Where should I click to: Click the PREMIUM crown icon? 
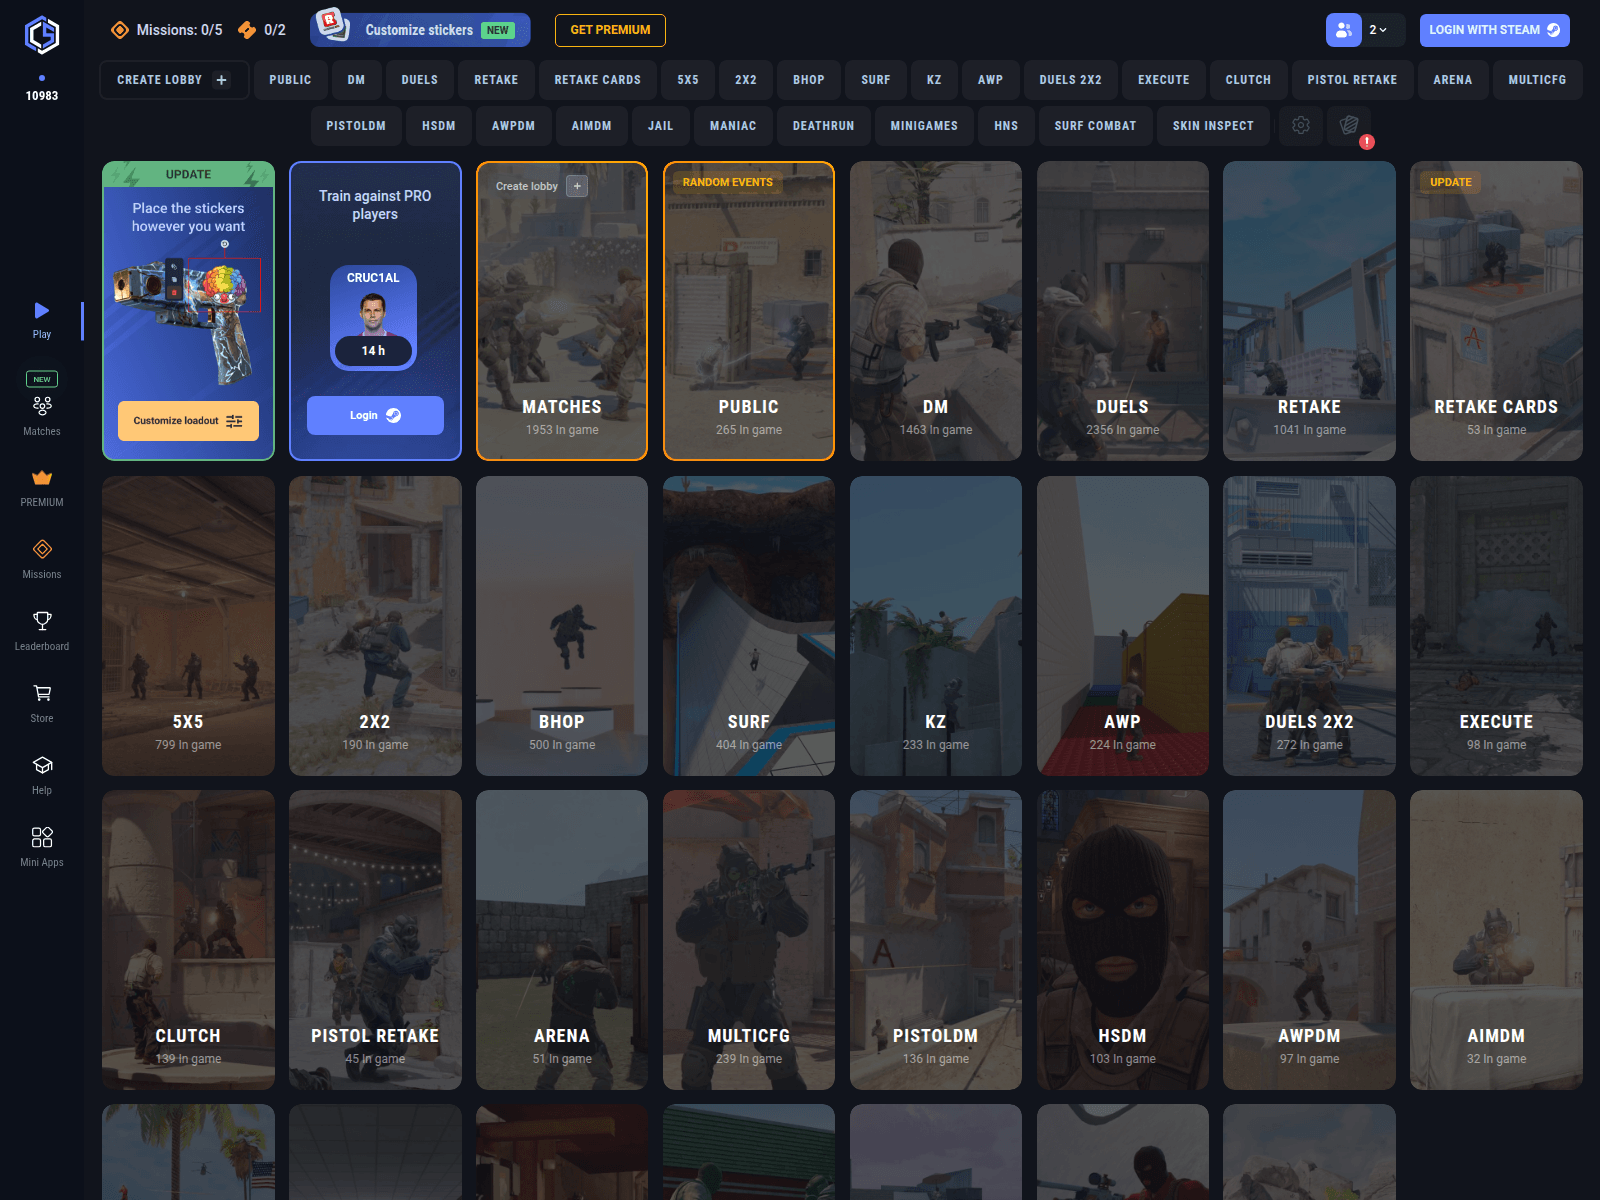click(41, 479)
